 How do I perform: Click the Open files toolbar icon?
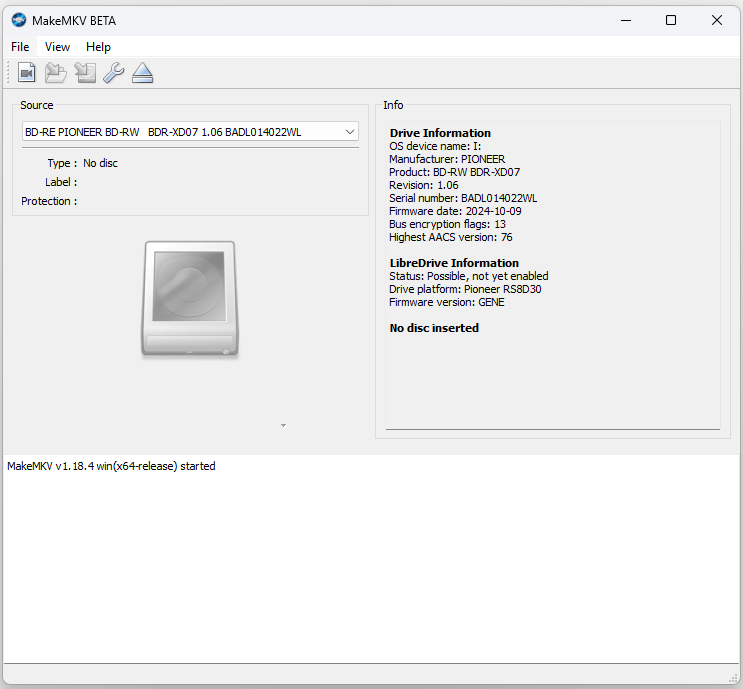(x=27, y=73)
